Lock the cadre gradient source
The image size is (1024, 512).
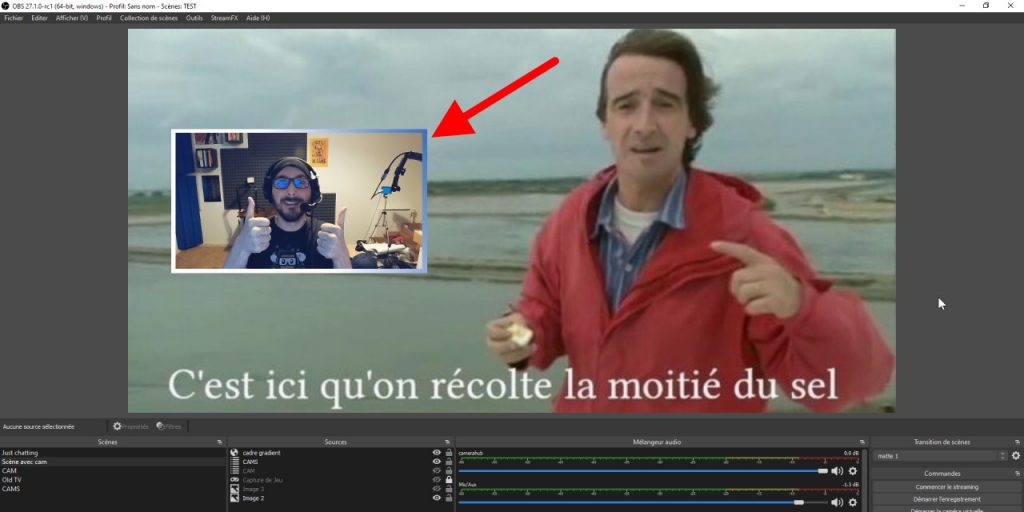coord(449,453)
